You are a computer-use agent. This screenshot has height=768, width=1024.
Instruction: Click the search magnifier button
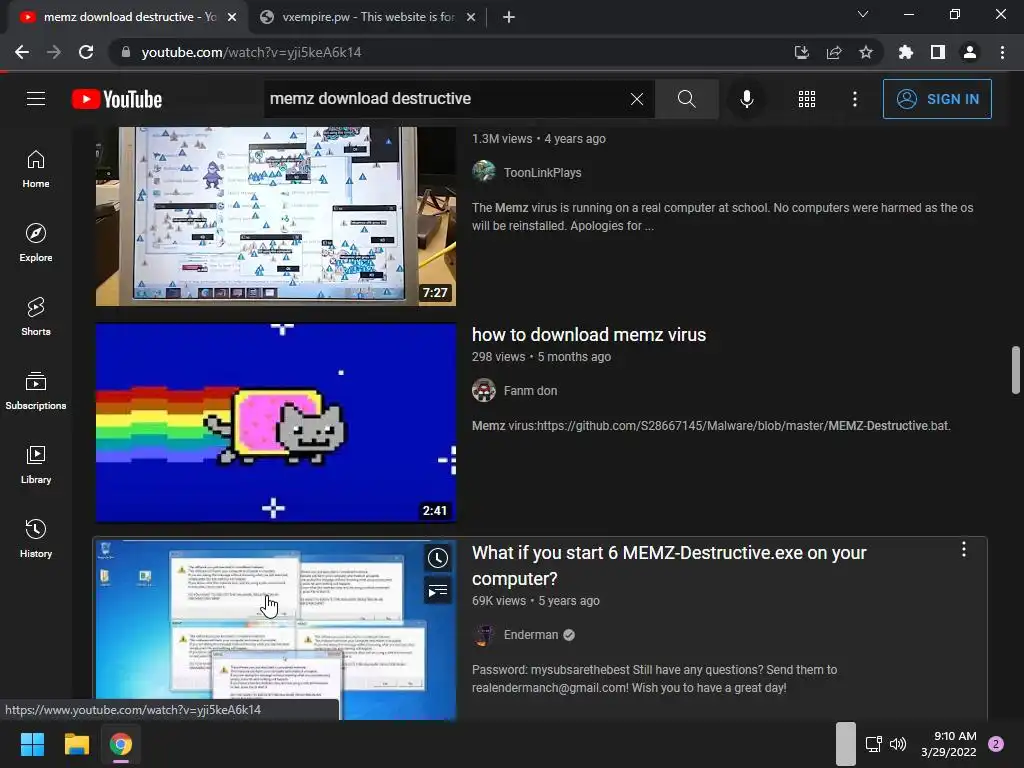tap(686, 99)
